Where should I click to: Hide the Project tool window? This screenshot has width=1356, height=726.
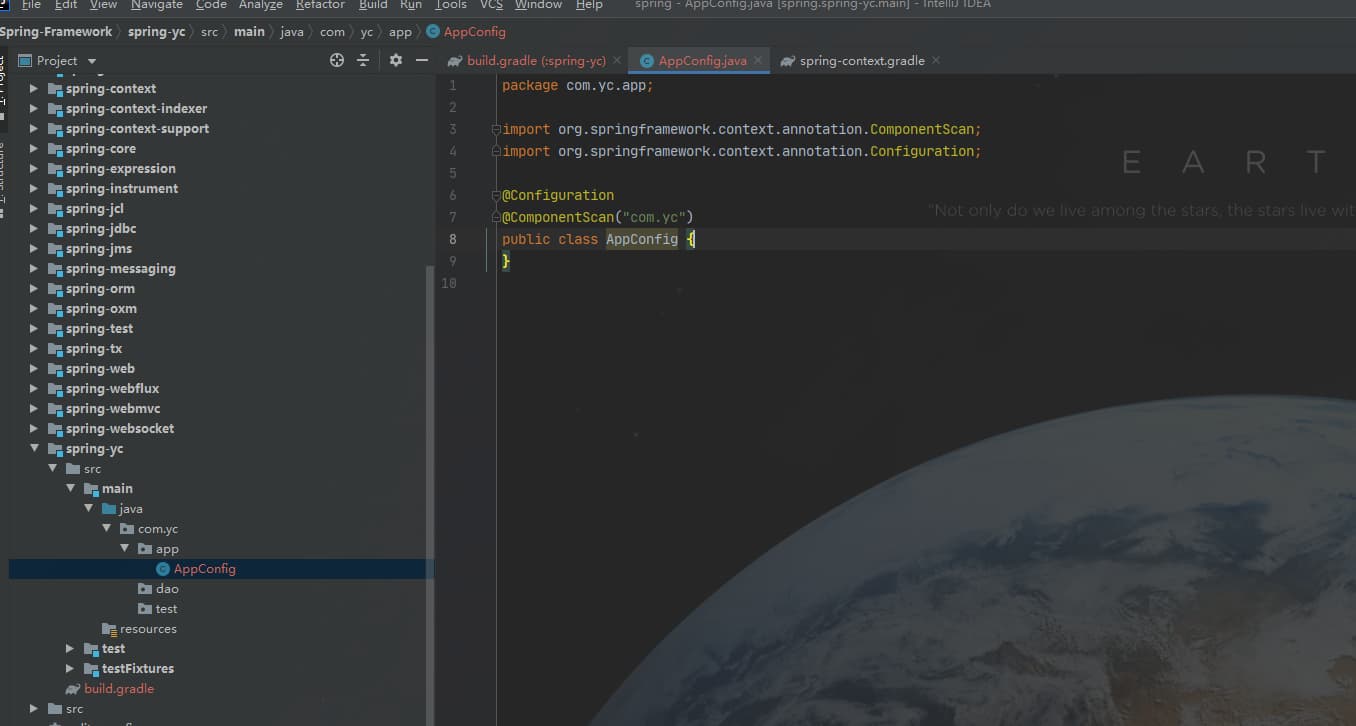click(422, 60)
